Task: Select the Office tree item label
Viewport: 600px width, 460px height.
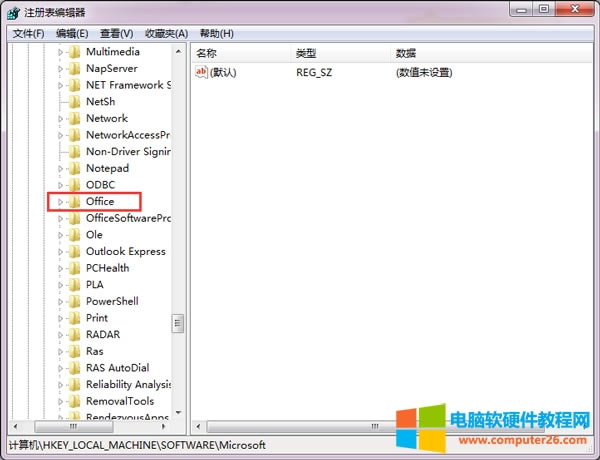Action: [x=100, y=201]
